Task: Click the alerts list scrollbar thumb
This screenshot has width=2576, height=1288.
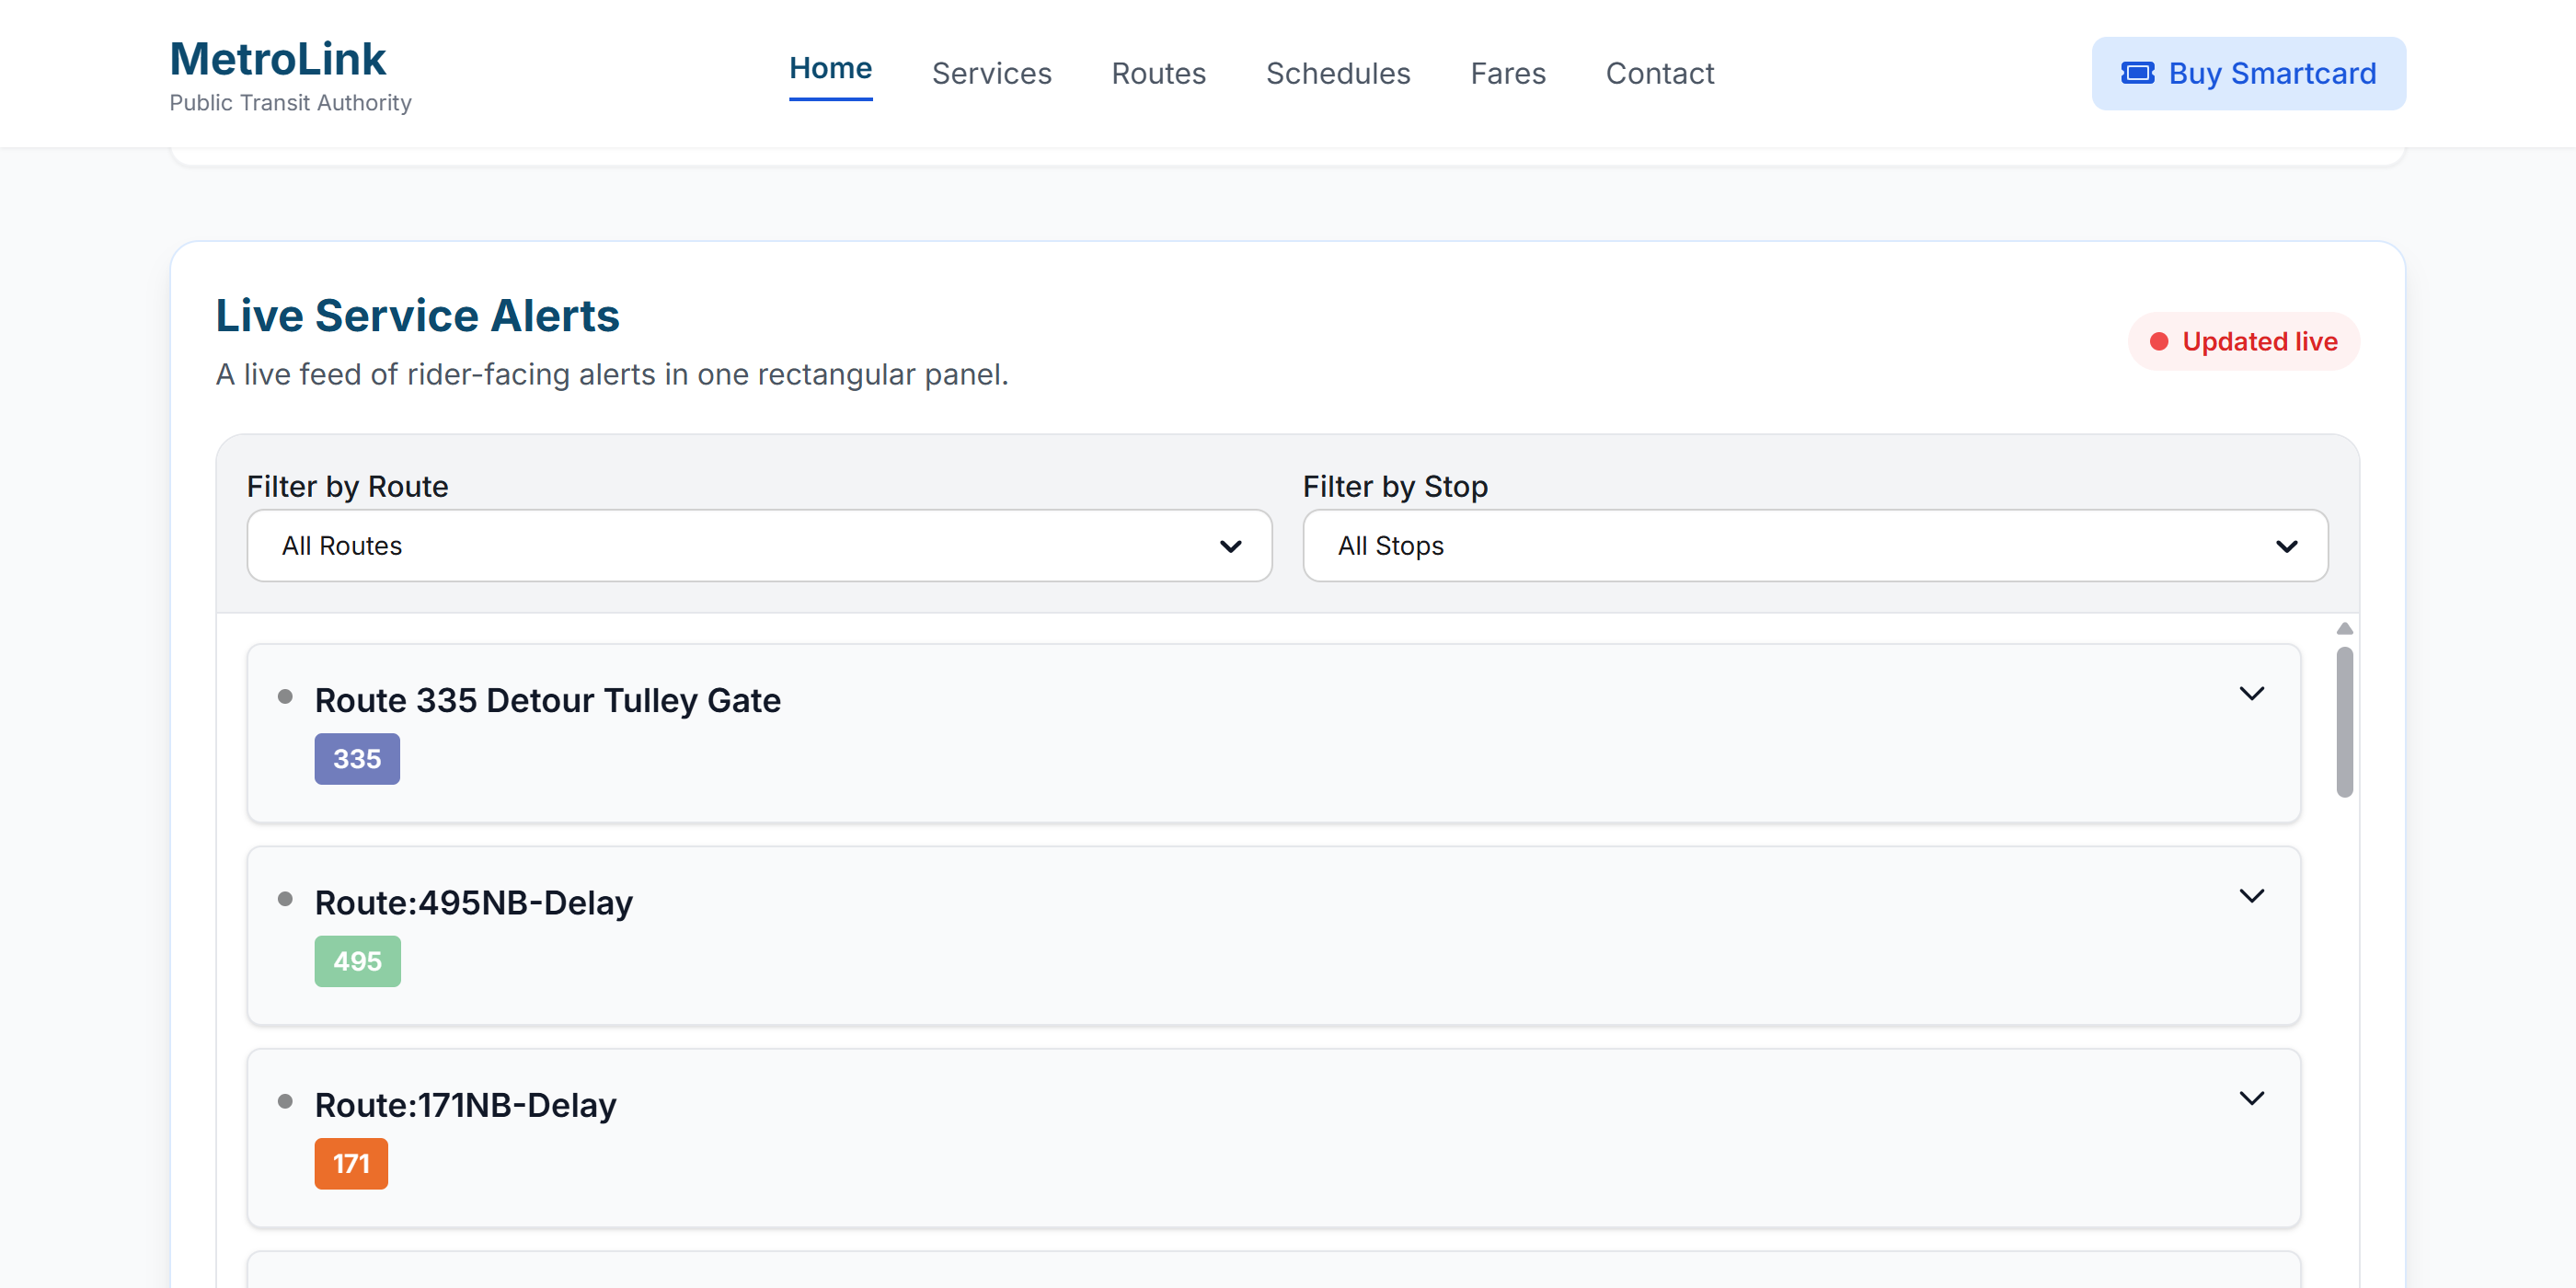Action: 2344,722
